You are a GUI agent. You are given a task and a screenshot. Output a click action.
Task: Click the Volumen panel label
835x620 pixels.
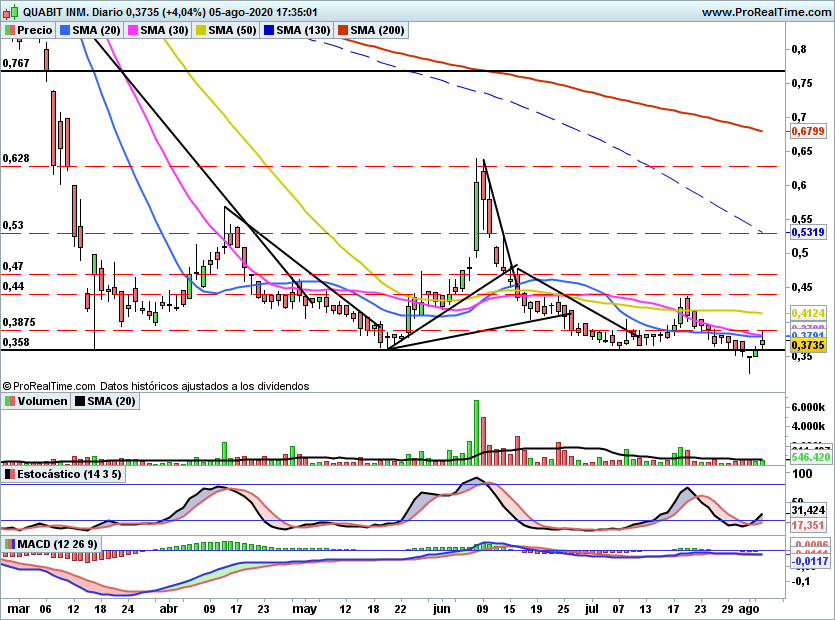42,401
